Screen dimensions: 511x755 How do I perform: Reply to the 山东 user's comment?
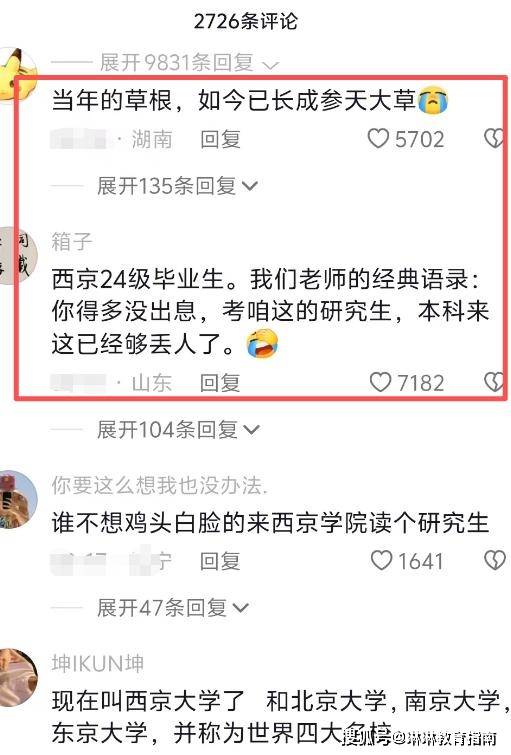click(220, 383)
